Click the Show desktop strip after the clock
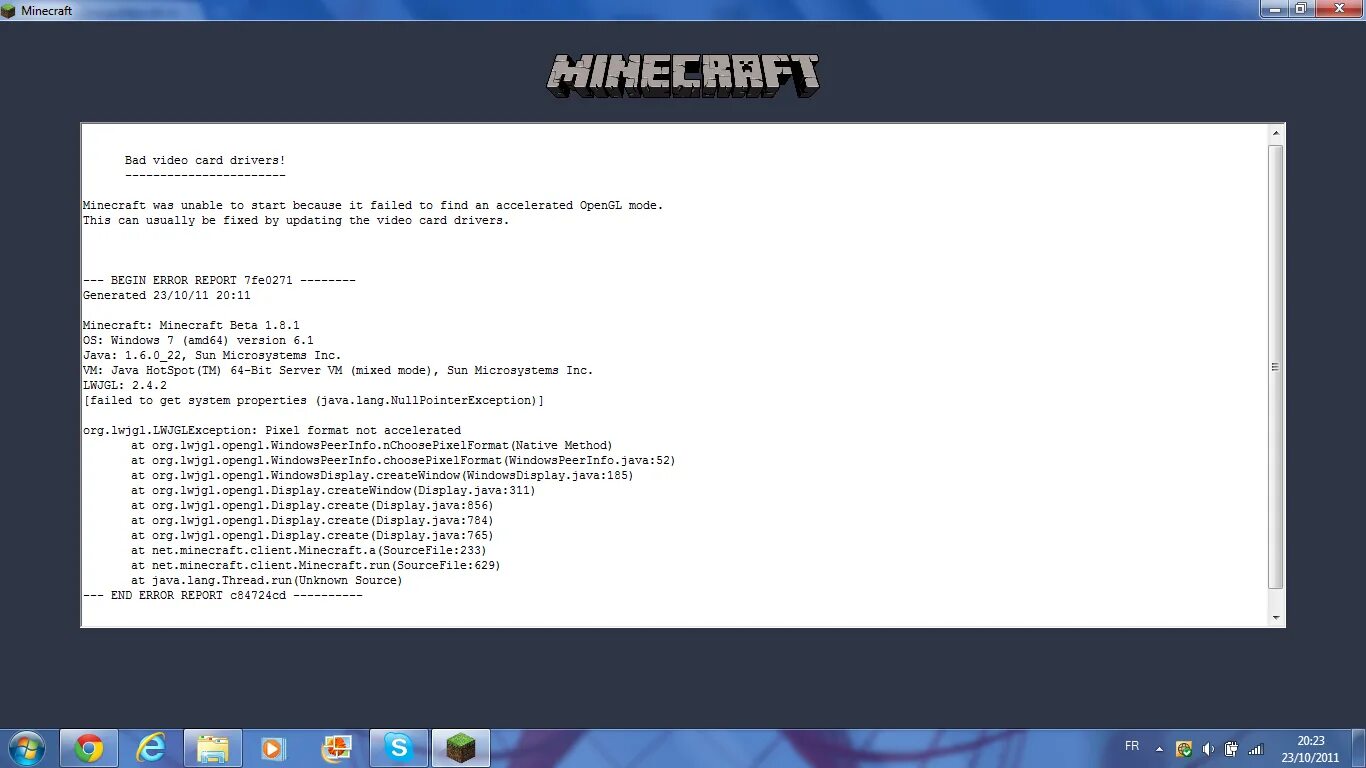The width and height of the screenshot is (1366, 768). click(x=1358, y=749)
